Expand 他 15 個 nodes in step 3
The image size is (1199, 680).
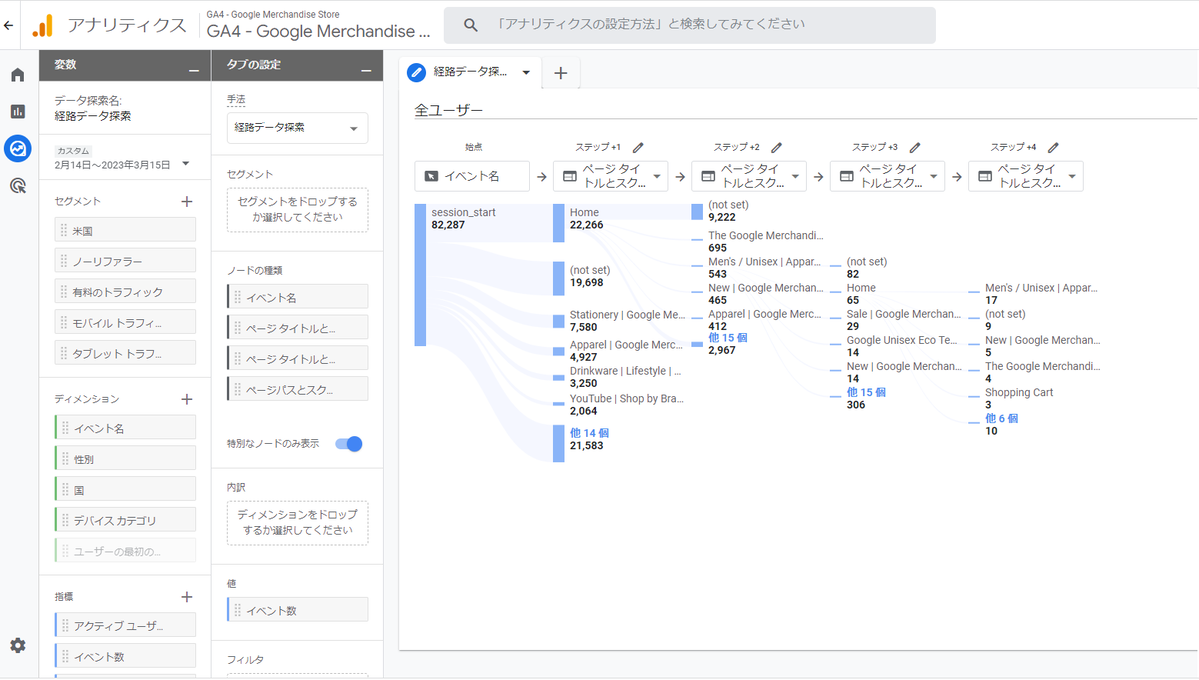[866, 392]
